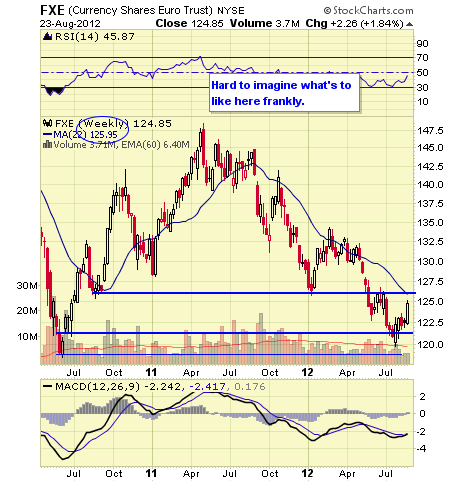Image resolution: width=460 pixels, height=482 pixels.
Task: Click the blue -2.417 MACD signal value
Action: coord(207,387)
